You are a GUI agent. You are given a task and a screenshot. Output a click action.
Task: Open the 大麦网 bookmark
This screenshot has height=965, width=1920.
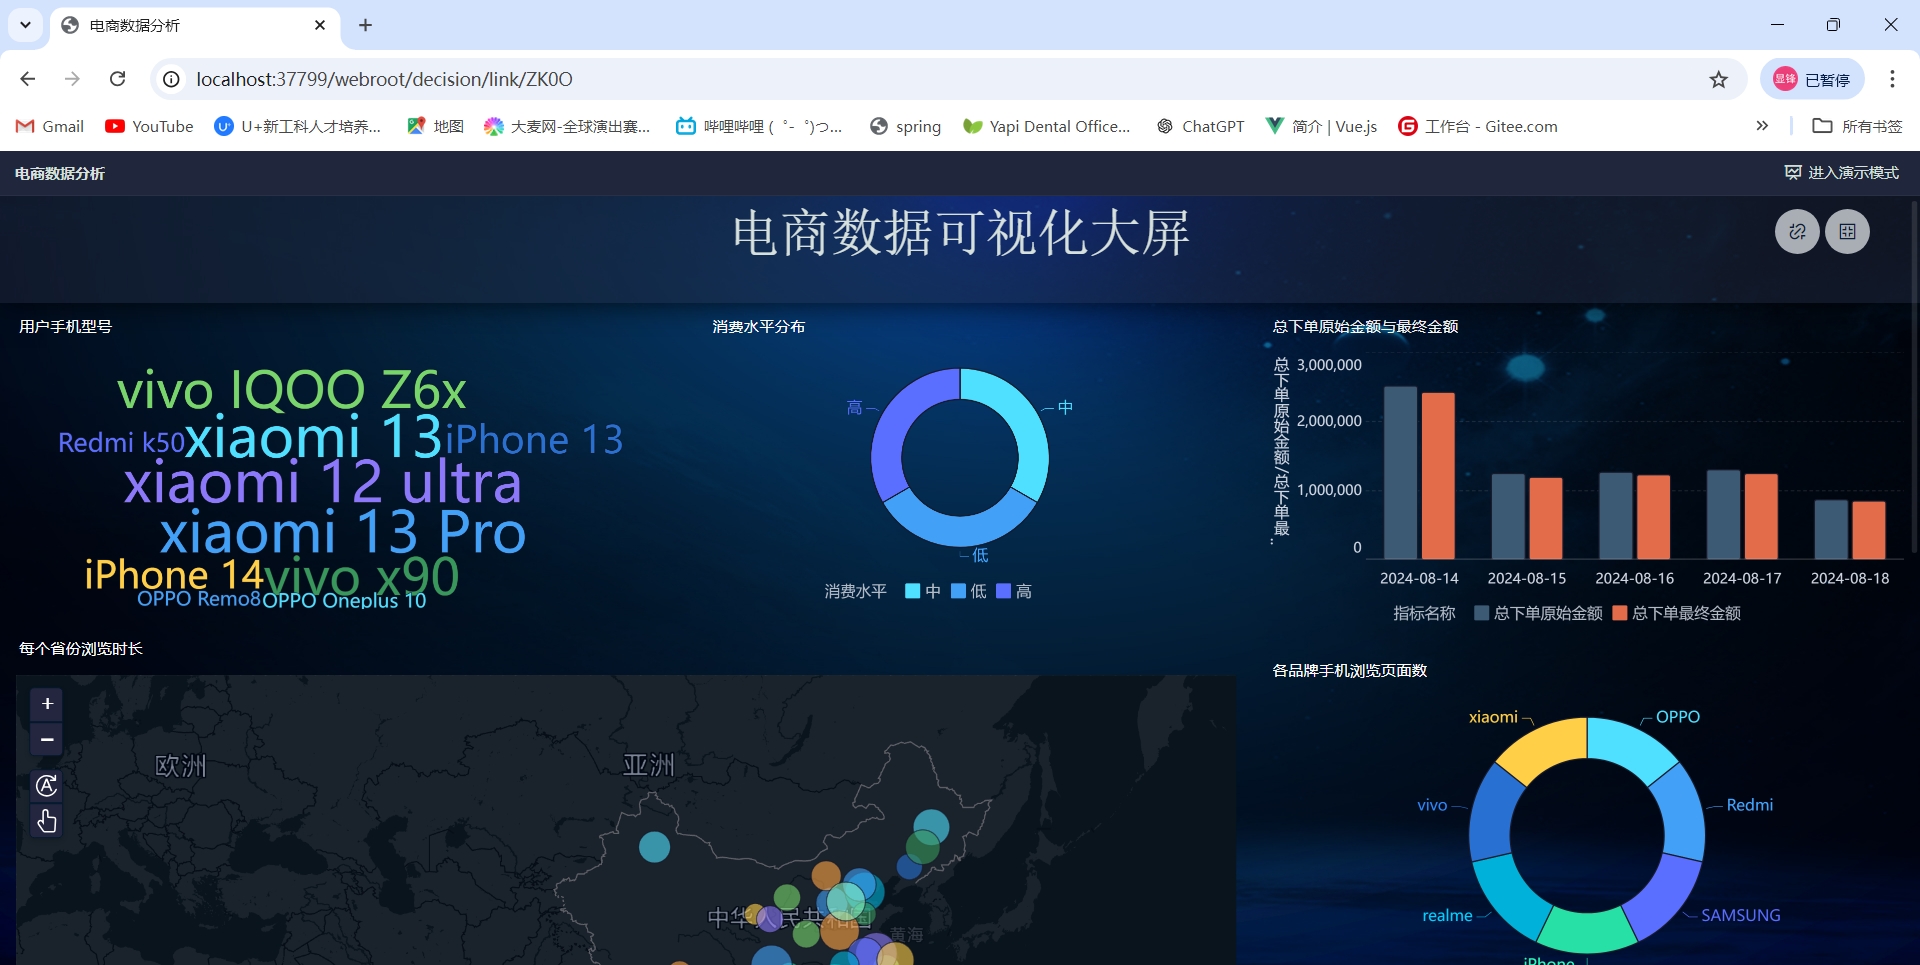pos(567,126)
